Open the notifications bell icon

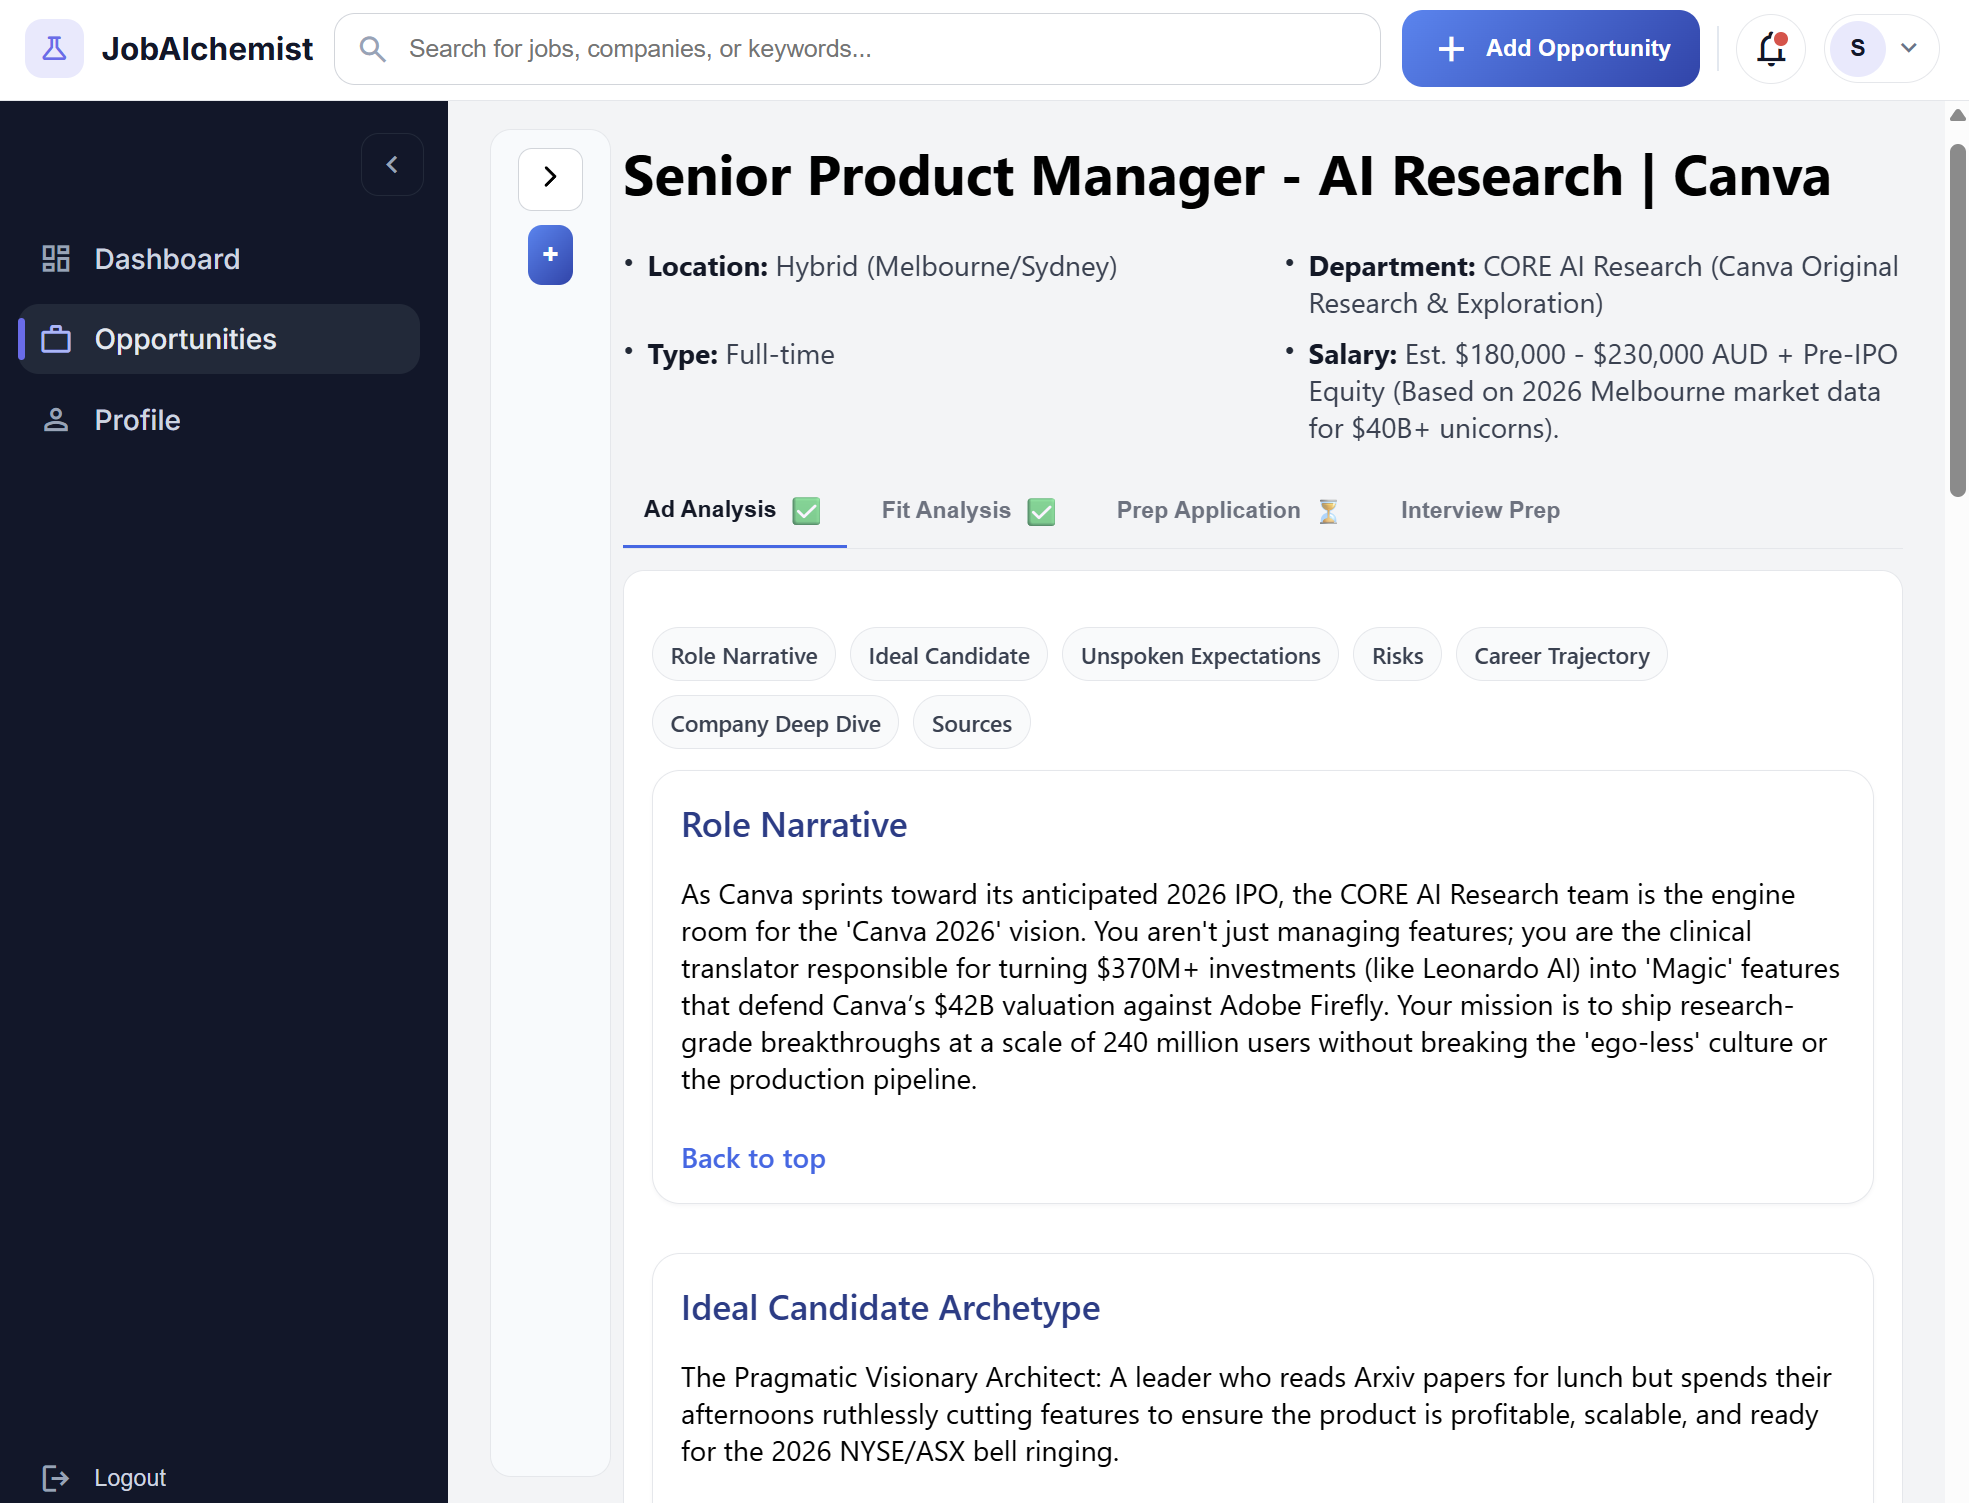1770,48
